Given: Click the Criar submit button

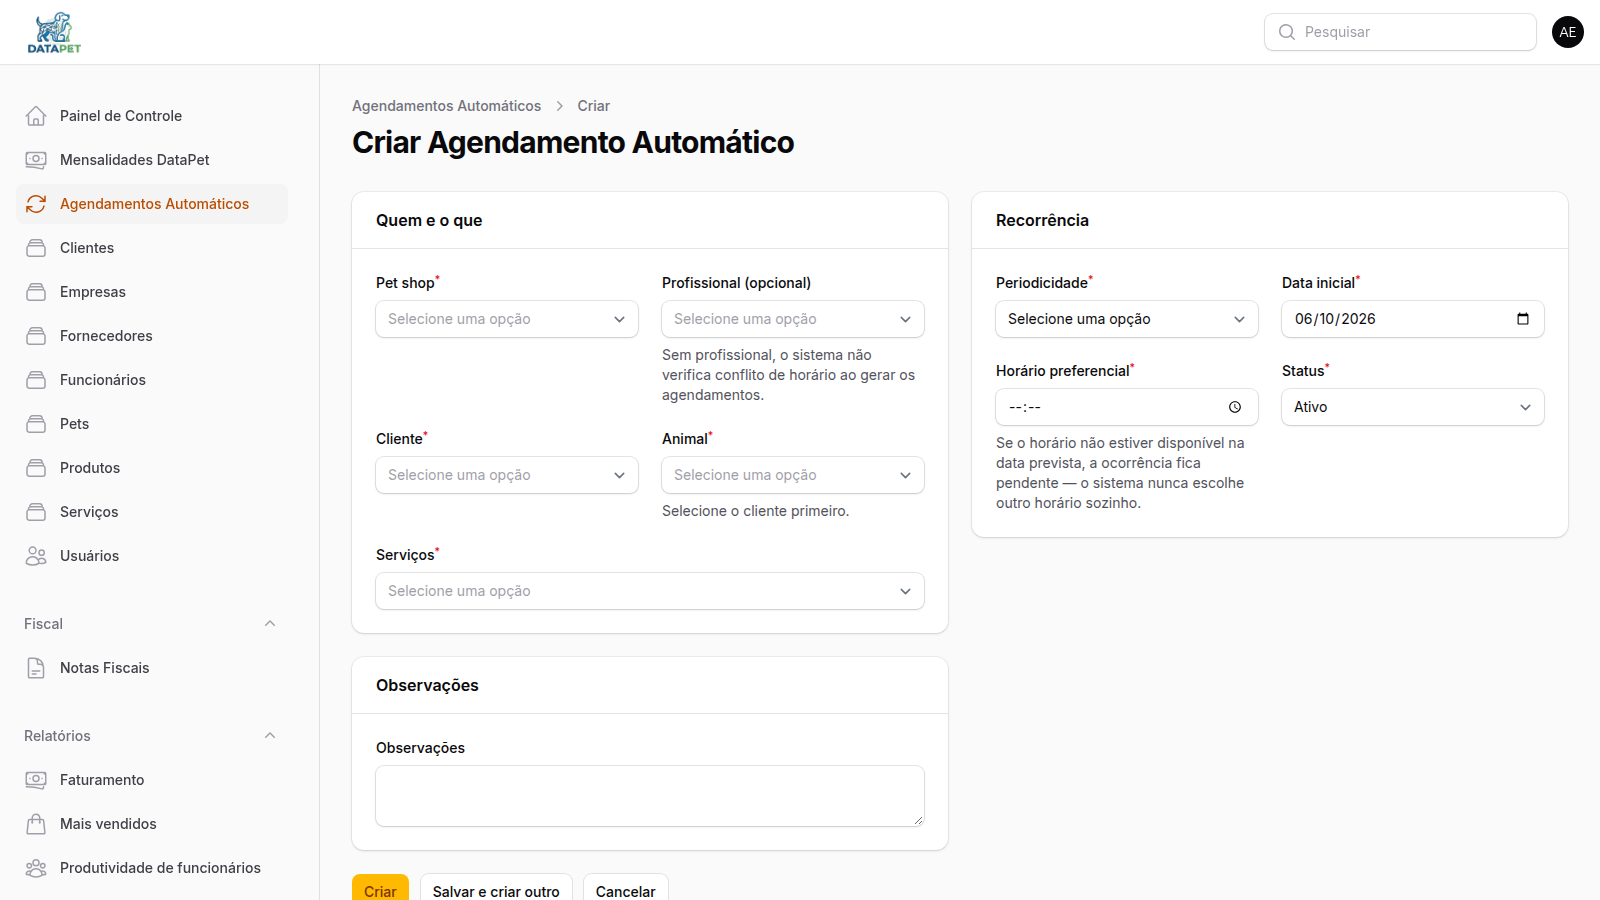Looking at the screenshot, I should (380, 889).
